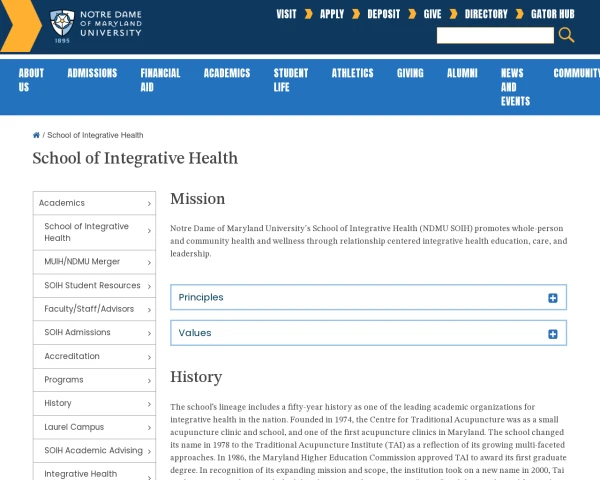Click the School of Integrative Health page title
The width and height of the screenshot is (600, 480).
[x=135, y=158]
